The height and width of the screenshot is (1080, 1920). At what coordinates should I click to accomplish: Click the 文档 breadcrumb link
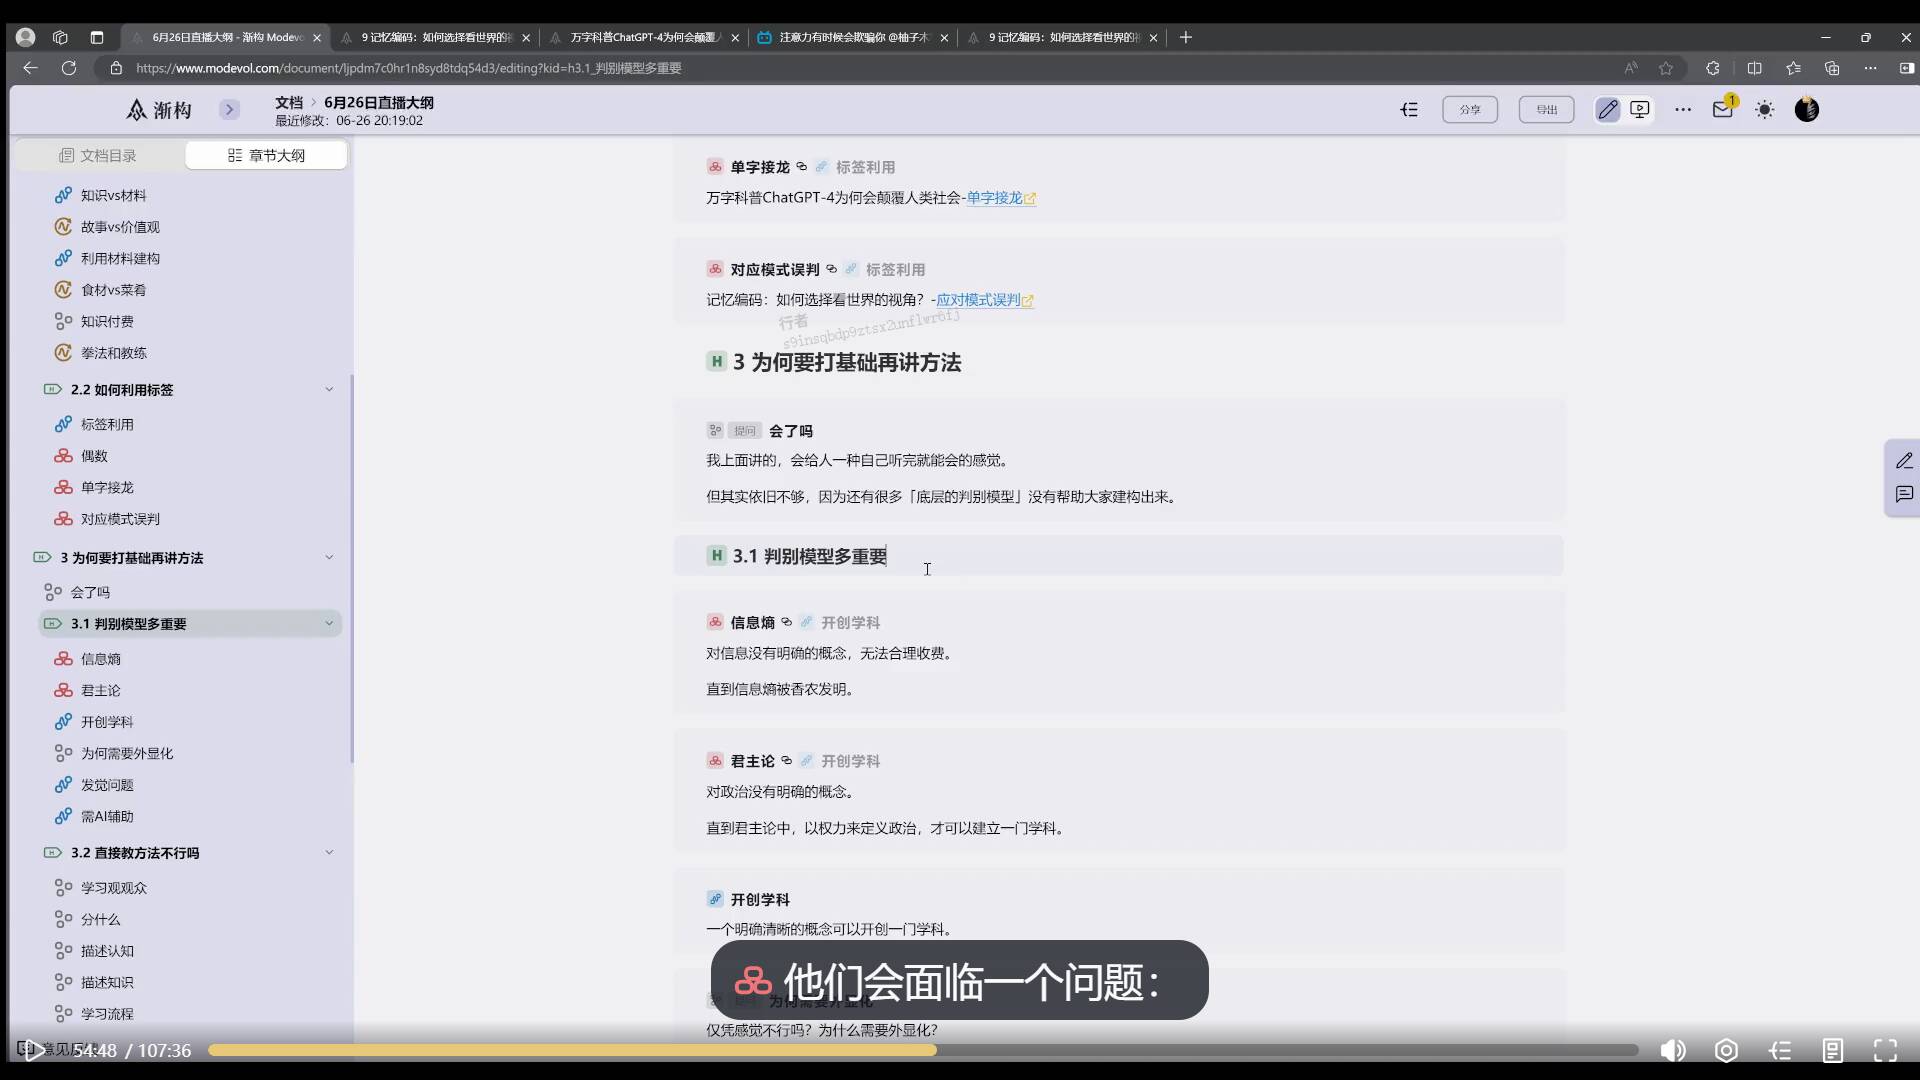(289, 102)
